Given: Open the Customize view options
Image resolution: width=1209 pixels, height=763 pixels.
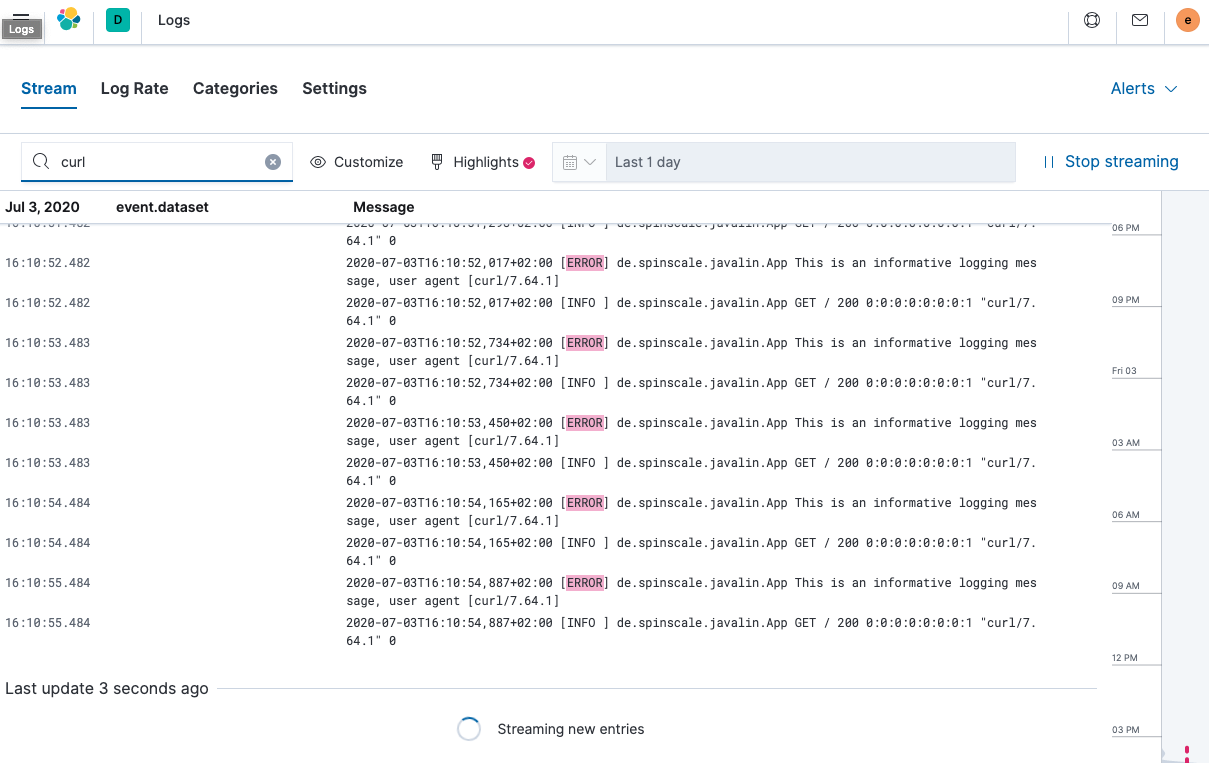Looking at the screenshot, I should [x=356, y=161].
